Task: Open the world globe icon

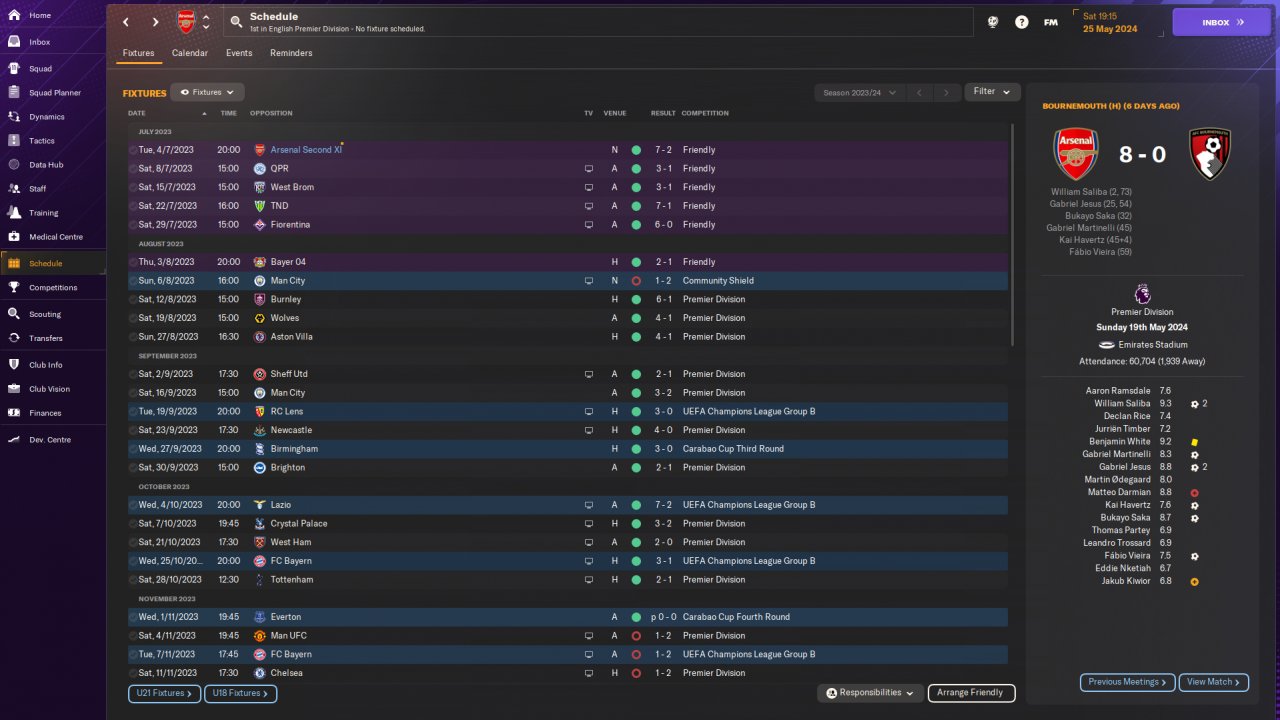Action: [993, 22]
